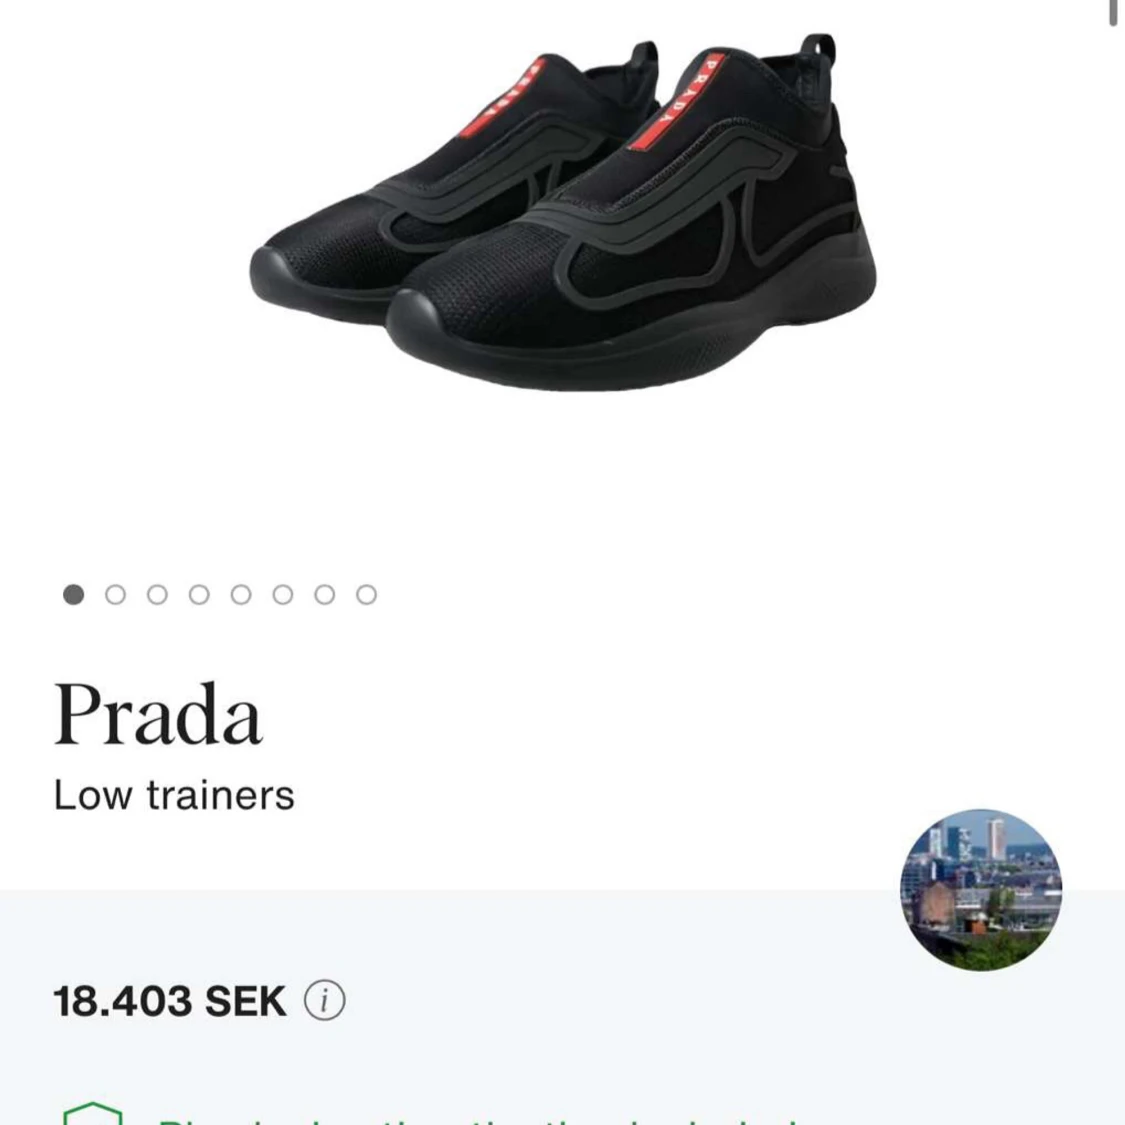Select the second image carousel dot
1125x1125 pixels.
point(115,593)
